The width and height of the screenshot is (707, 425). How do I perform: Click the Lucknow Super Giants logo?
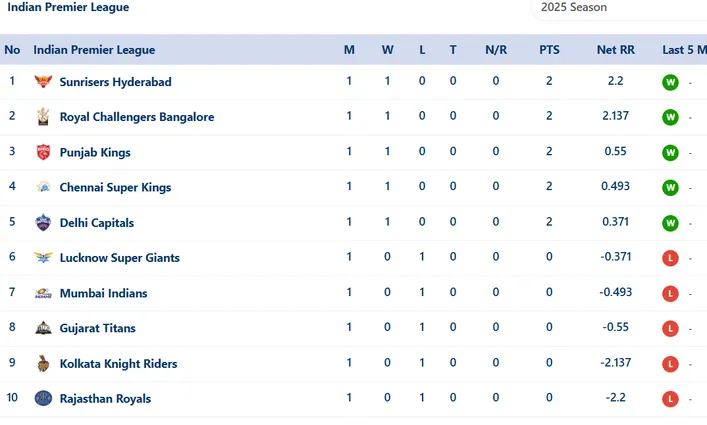43,257
